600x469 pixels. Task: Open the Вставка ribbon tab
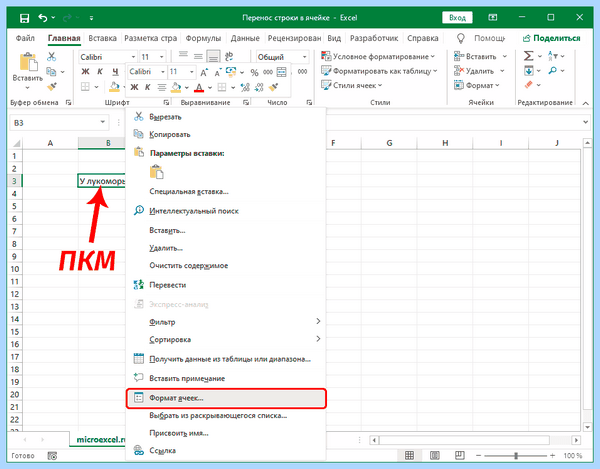(x=102, y=38)
